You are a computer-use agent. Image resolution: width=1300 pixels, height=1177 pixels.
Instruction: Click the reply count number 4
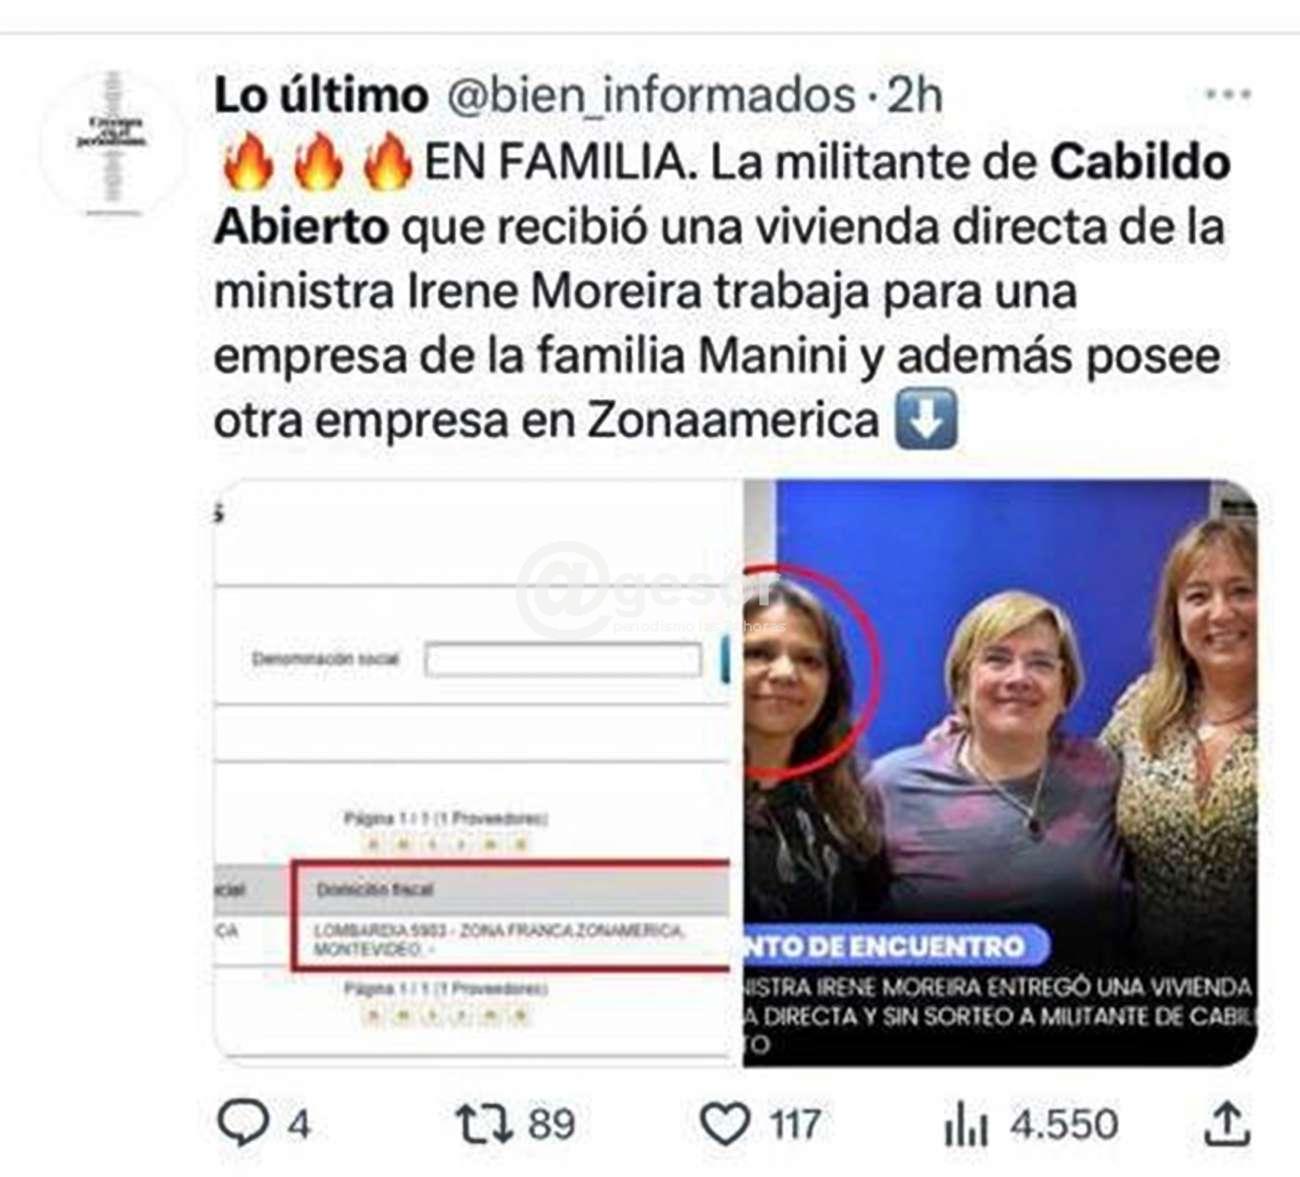point(299,1124)
